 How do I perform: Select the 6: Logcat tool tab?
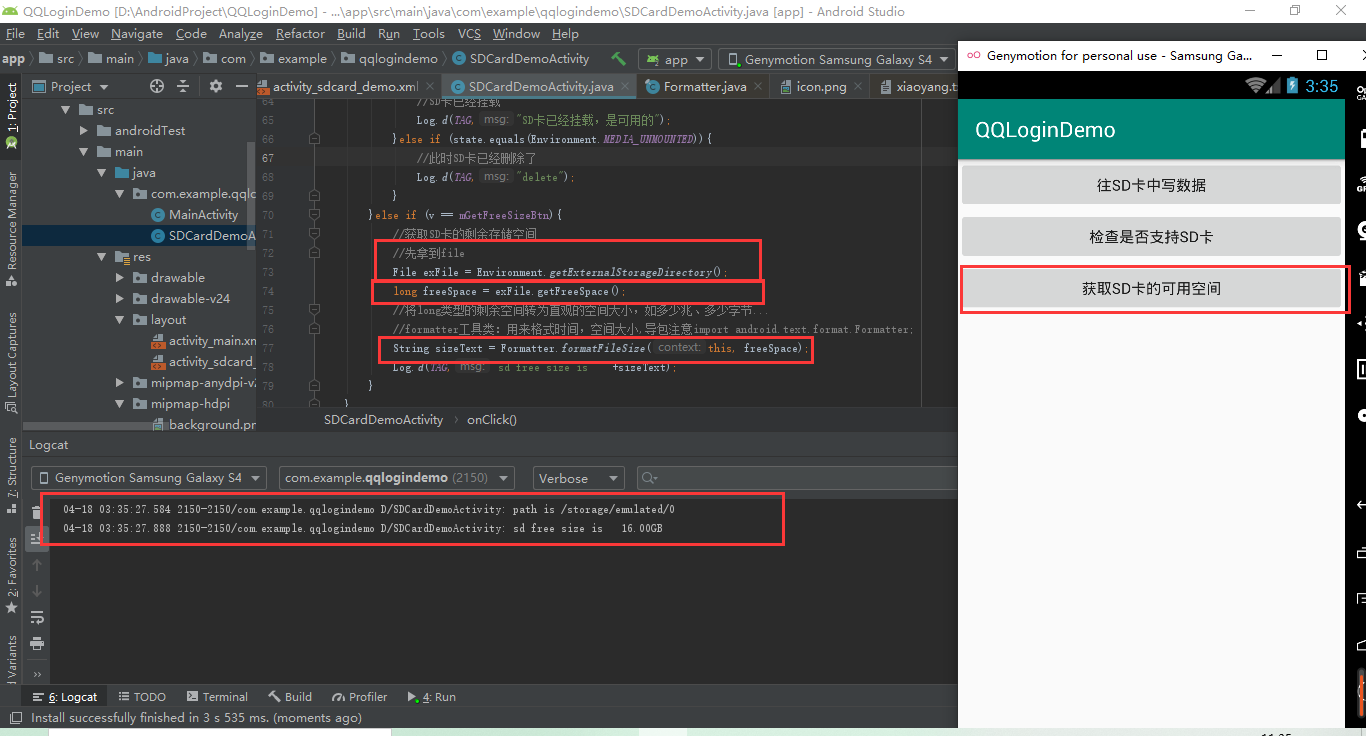click(65, 697)
